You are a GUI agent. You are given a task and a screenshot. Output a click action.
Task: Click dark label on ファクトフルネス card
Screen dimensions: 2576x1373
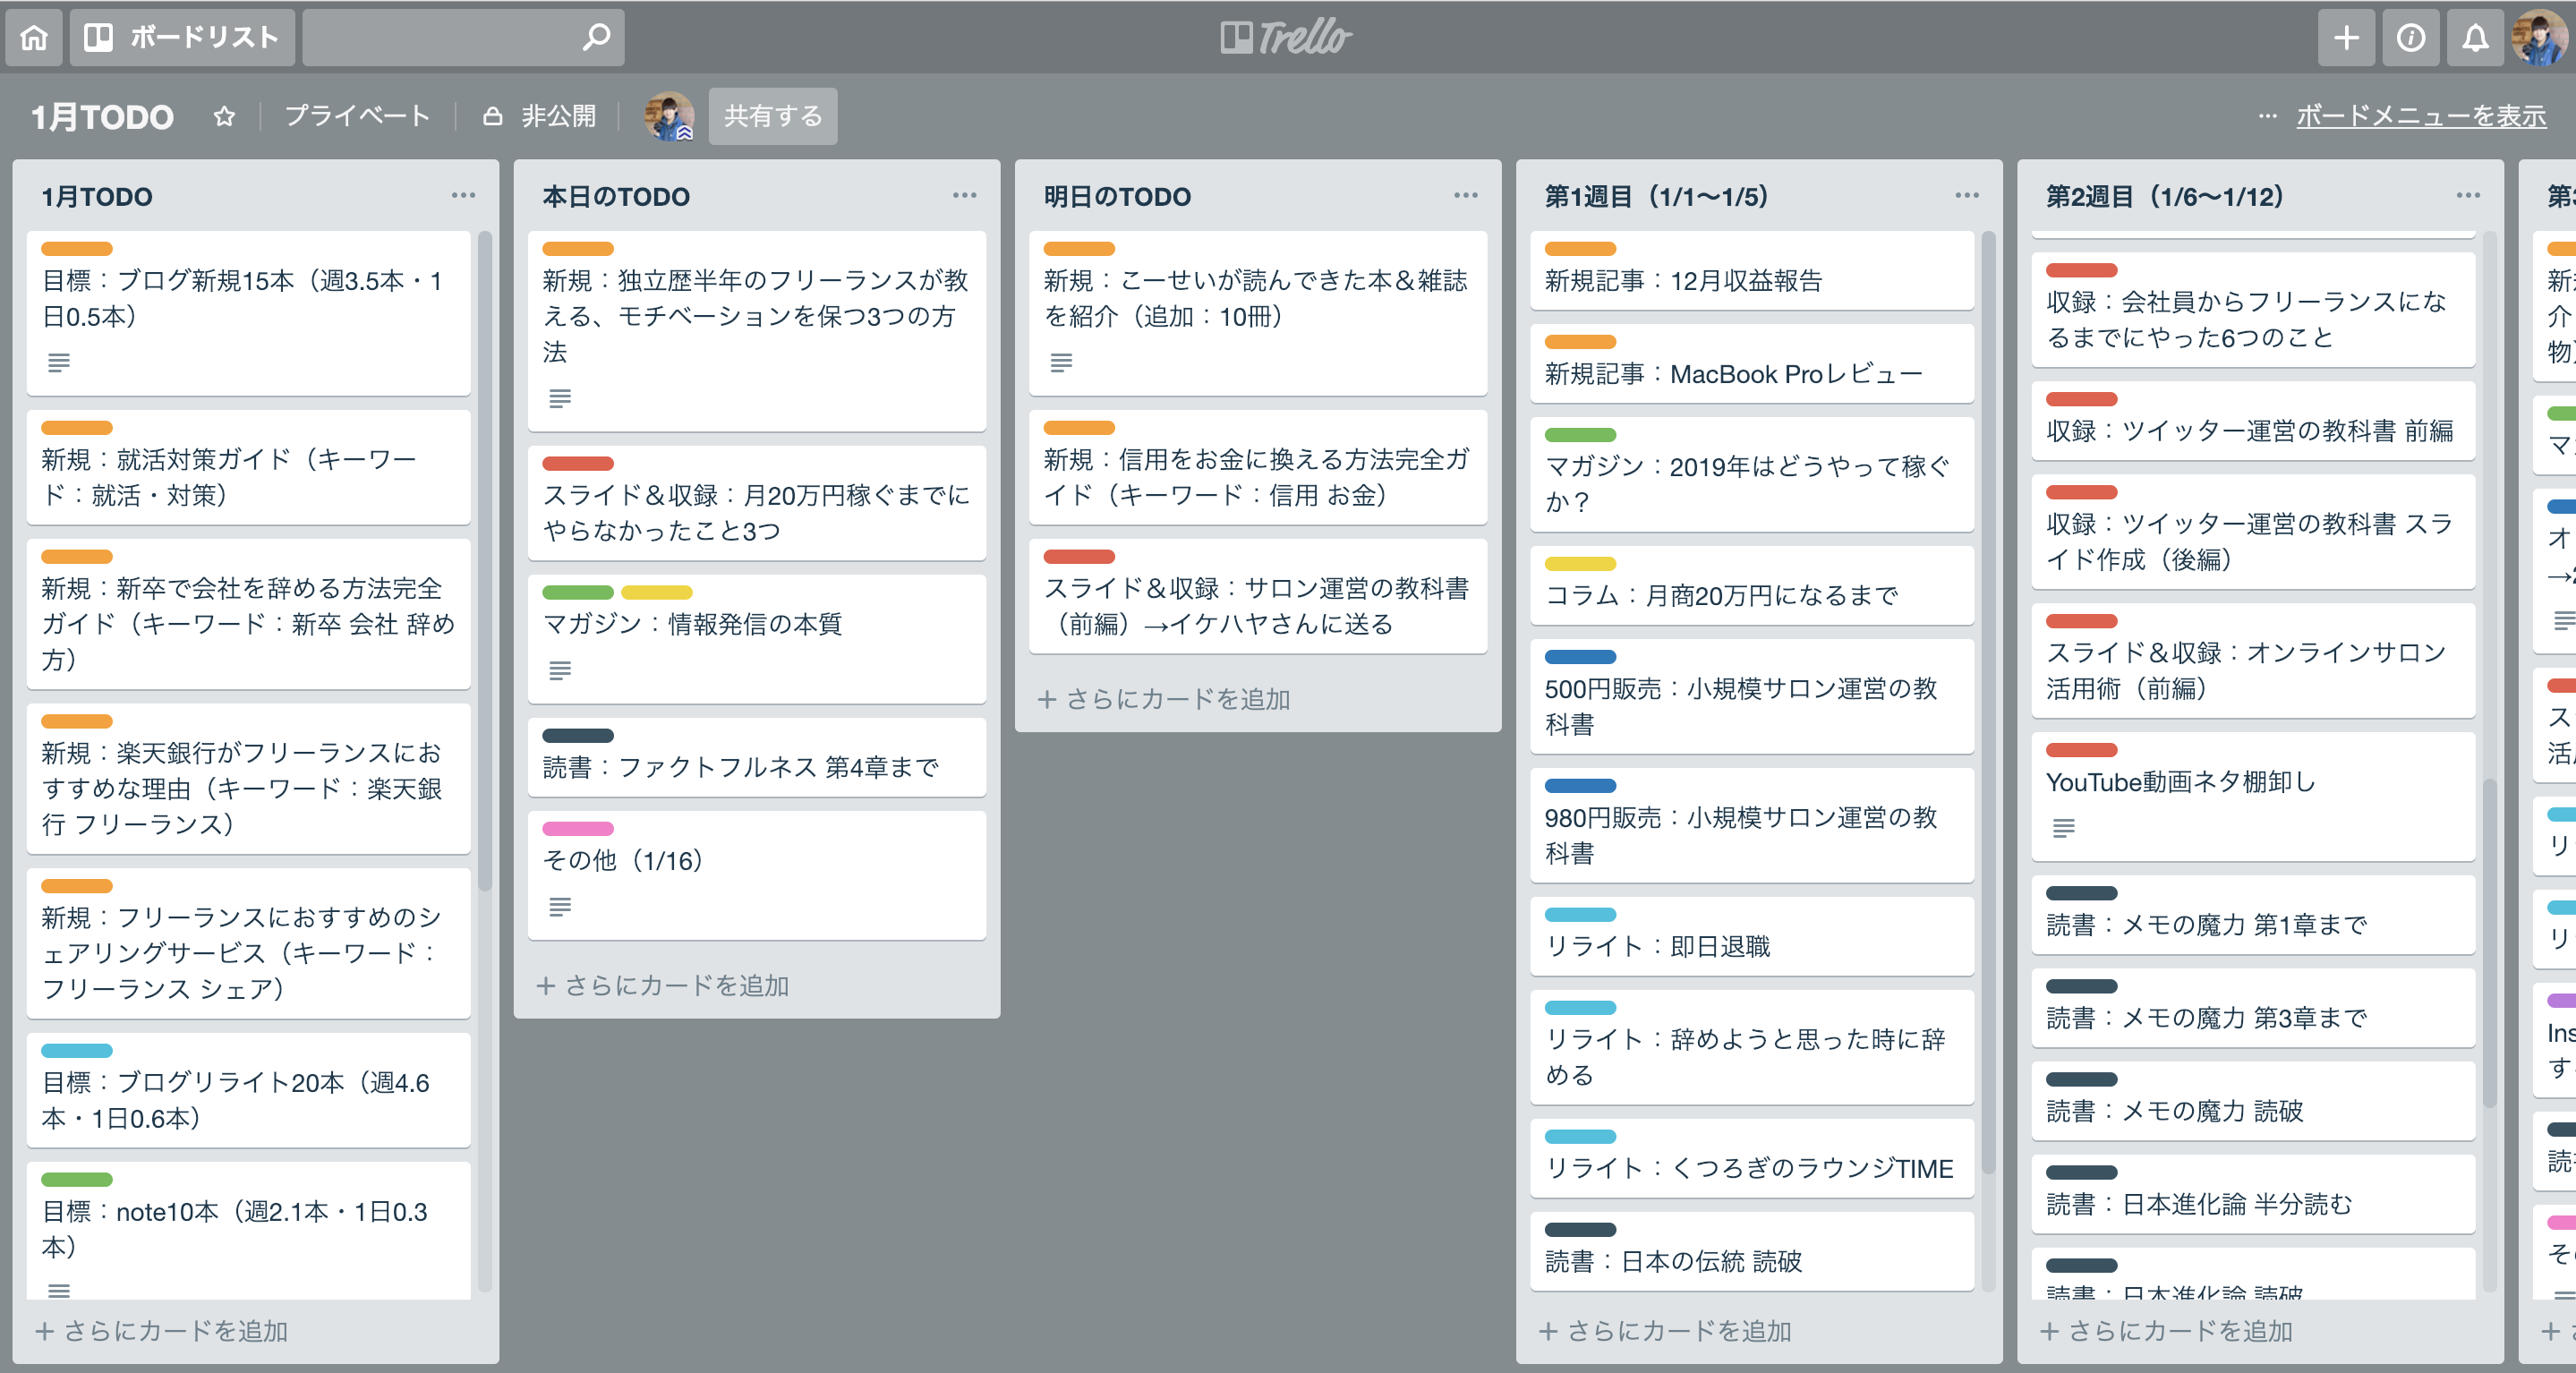tap(578, 735)
